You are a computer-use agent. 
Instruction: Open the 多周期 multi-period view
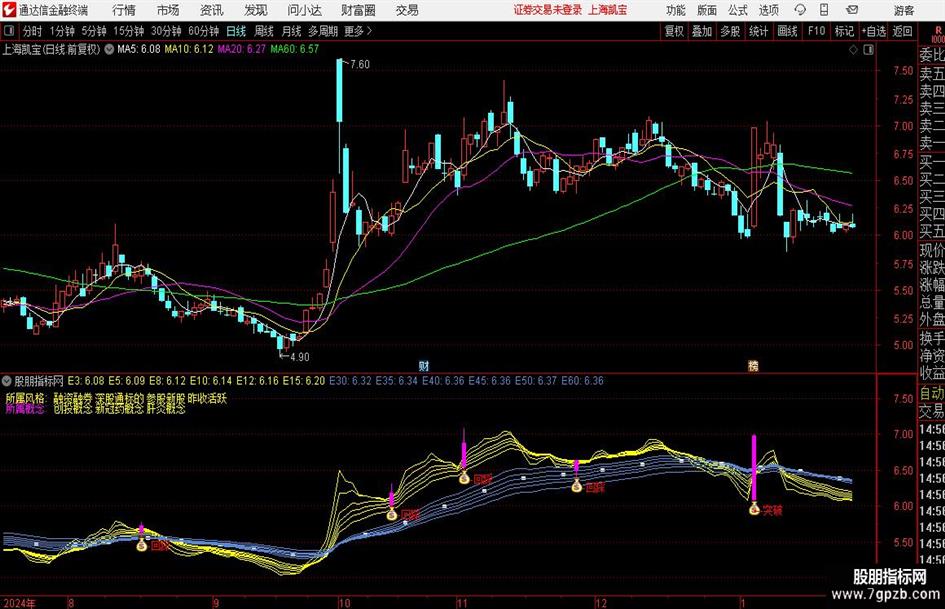(x=323, y=31)
